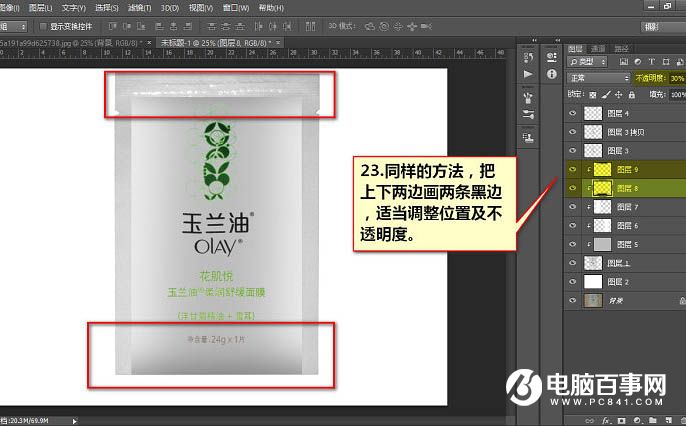Switch to 路径 paths panel tab
This screenshot has width=686, height=426.
pos(621,49)
